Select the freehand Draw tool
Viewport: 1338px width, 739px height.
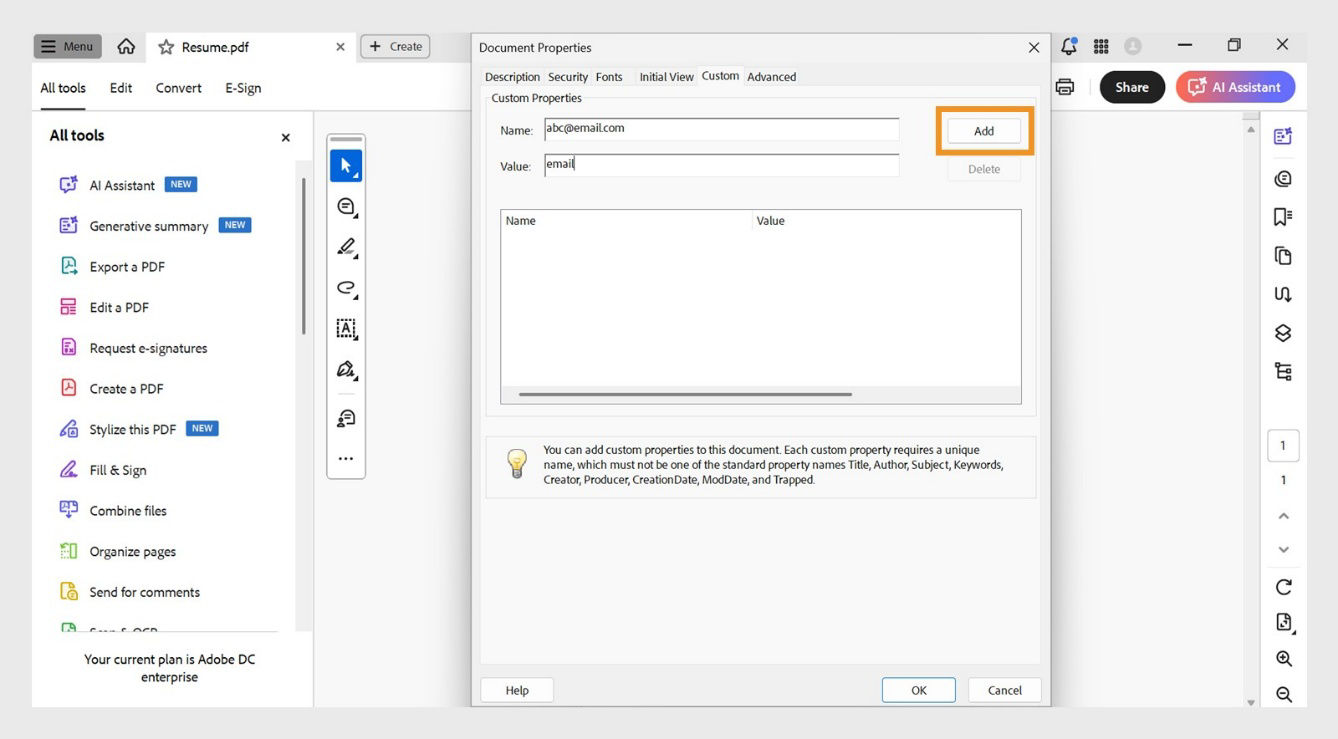[x=345, y=288]
